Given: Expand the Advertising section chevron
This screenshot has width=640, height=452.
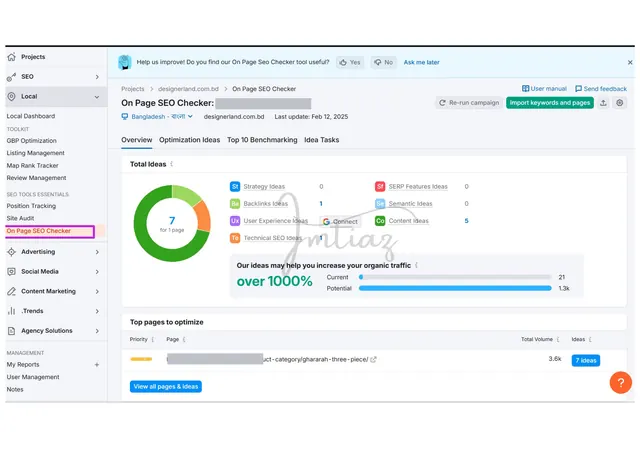Looking at the screenshot, I should pos(97,252).
